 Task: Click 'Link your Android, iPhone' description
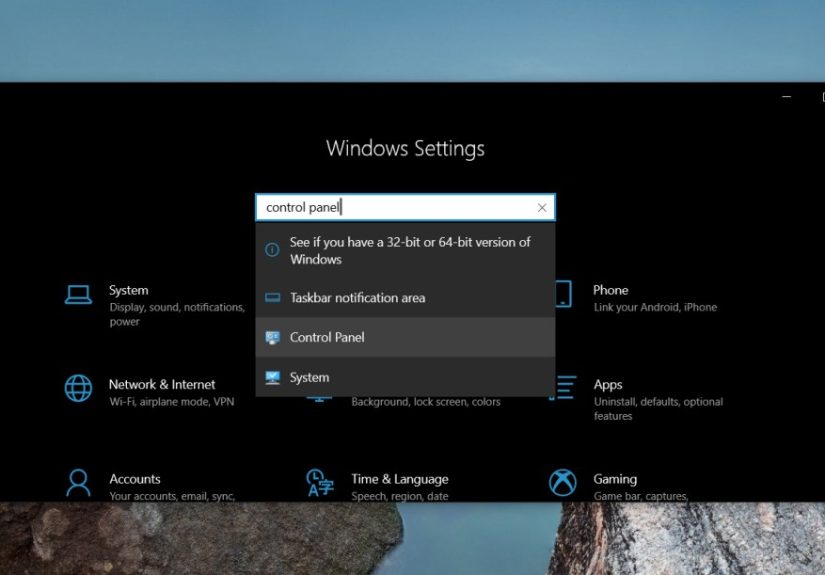point(655,307)
